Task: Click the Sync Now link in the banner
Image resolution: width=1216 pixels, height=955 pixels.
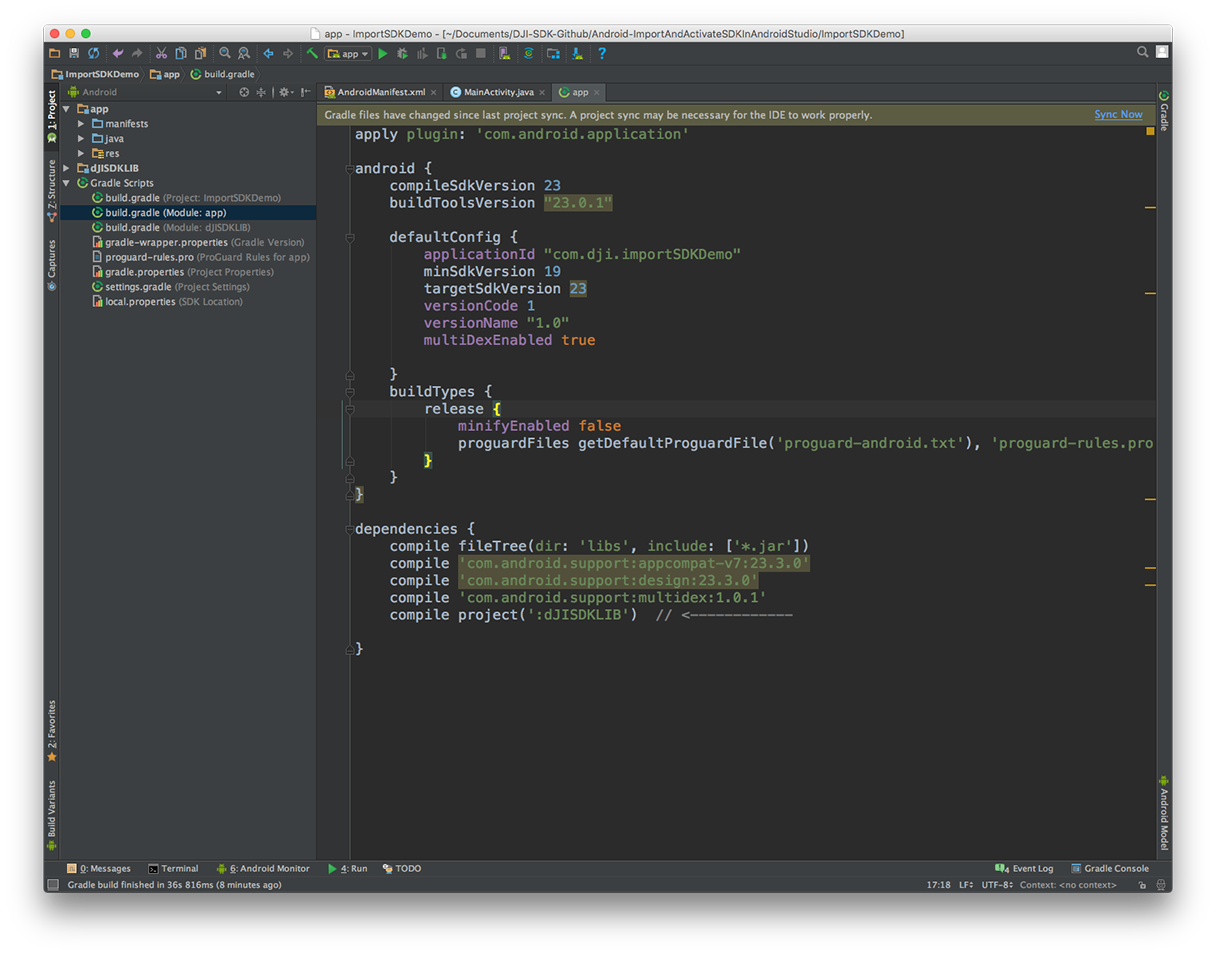Action: click(1118, 114)
